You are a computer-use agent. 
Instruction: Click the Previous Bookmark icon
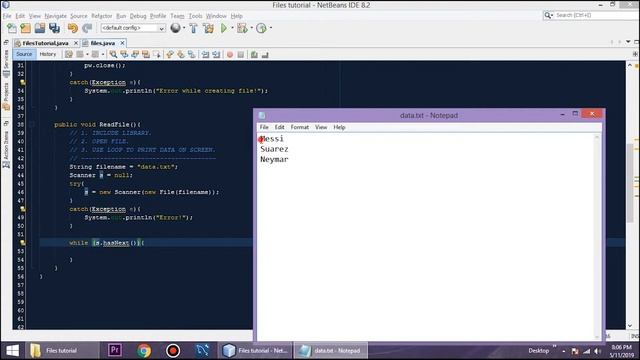click(170, 54)
